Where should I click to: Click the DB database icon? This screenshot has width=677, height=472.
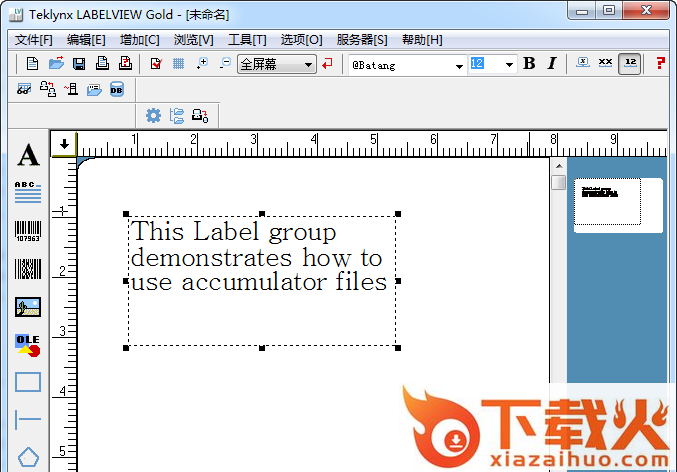coord(117,89)
